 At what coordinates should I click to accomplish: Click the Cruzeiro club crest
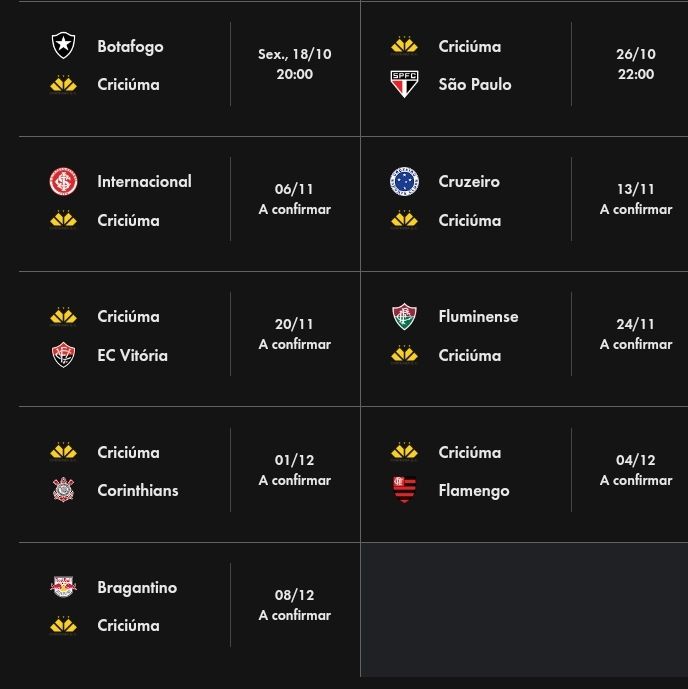pos(404,181)
